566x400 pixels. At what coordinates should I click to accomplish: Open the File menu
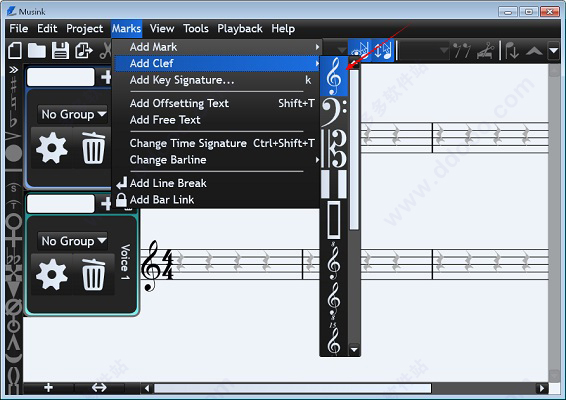(x=19, y=29)
